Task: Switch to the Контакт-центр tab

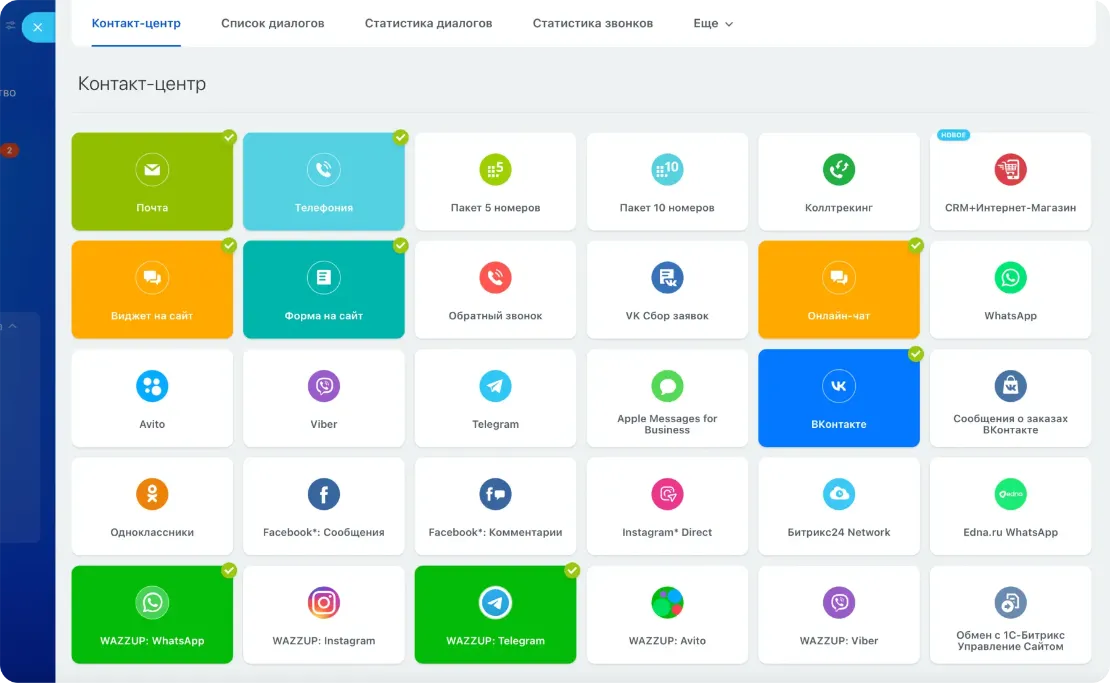Action: pyautogui.click(x=136, y=23)
